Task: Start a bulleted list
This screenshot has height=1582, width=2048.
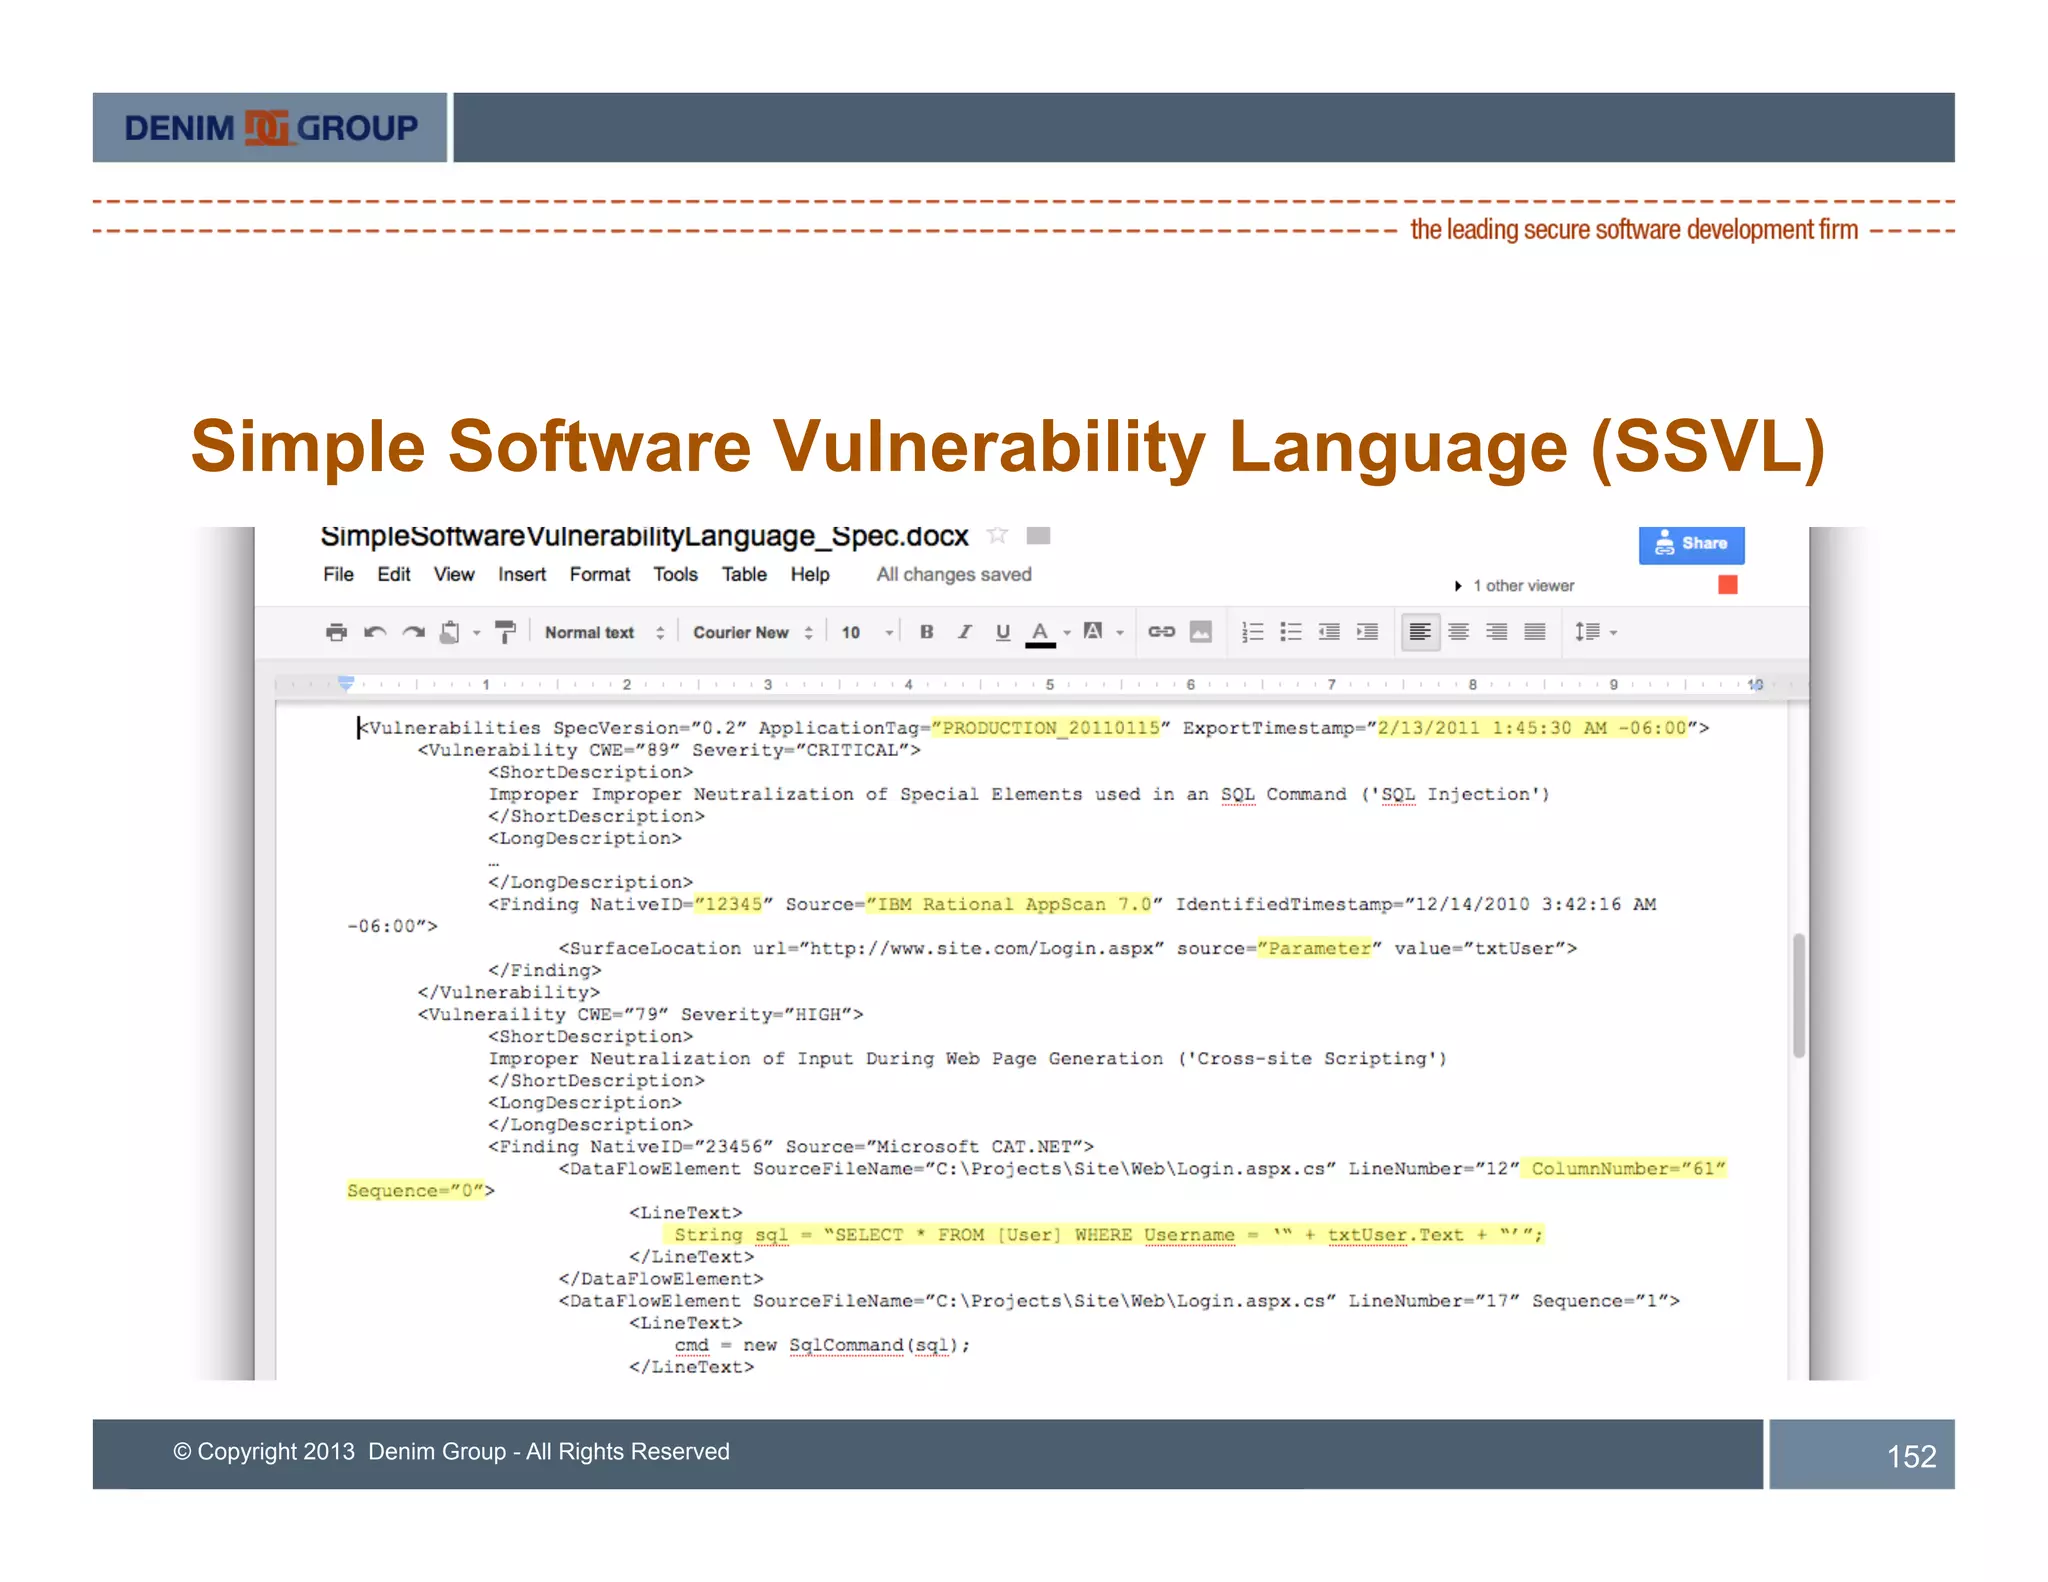Action: pyautogui.click(x=1291, y=632)
